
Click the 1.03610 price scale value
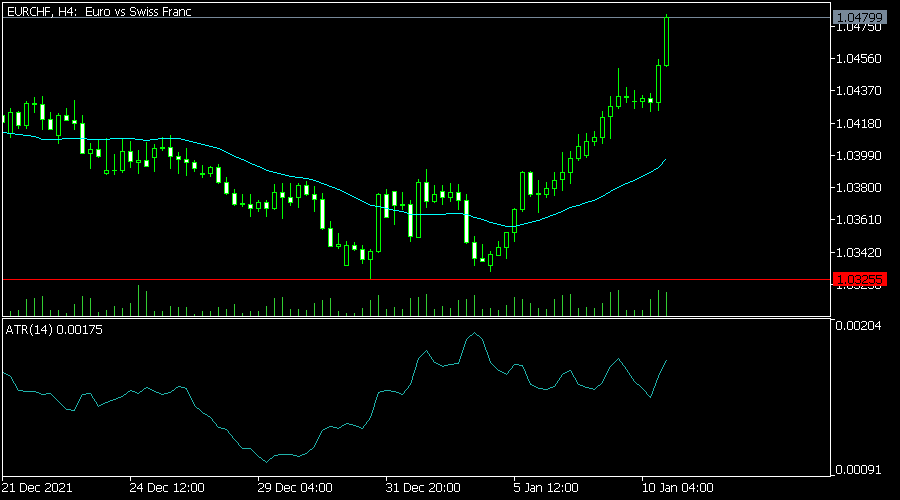[859, 220]
